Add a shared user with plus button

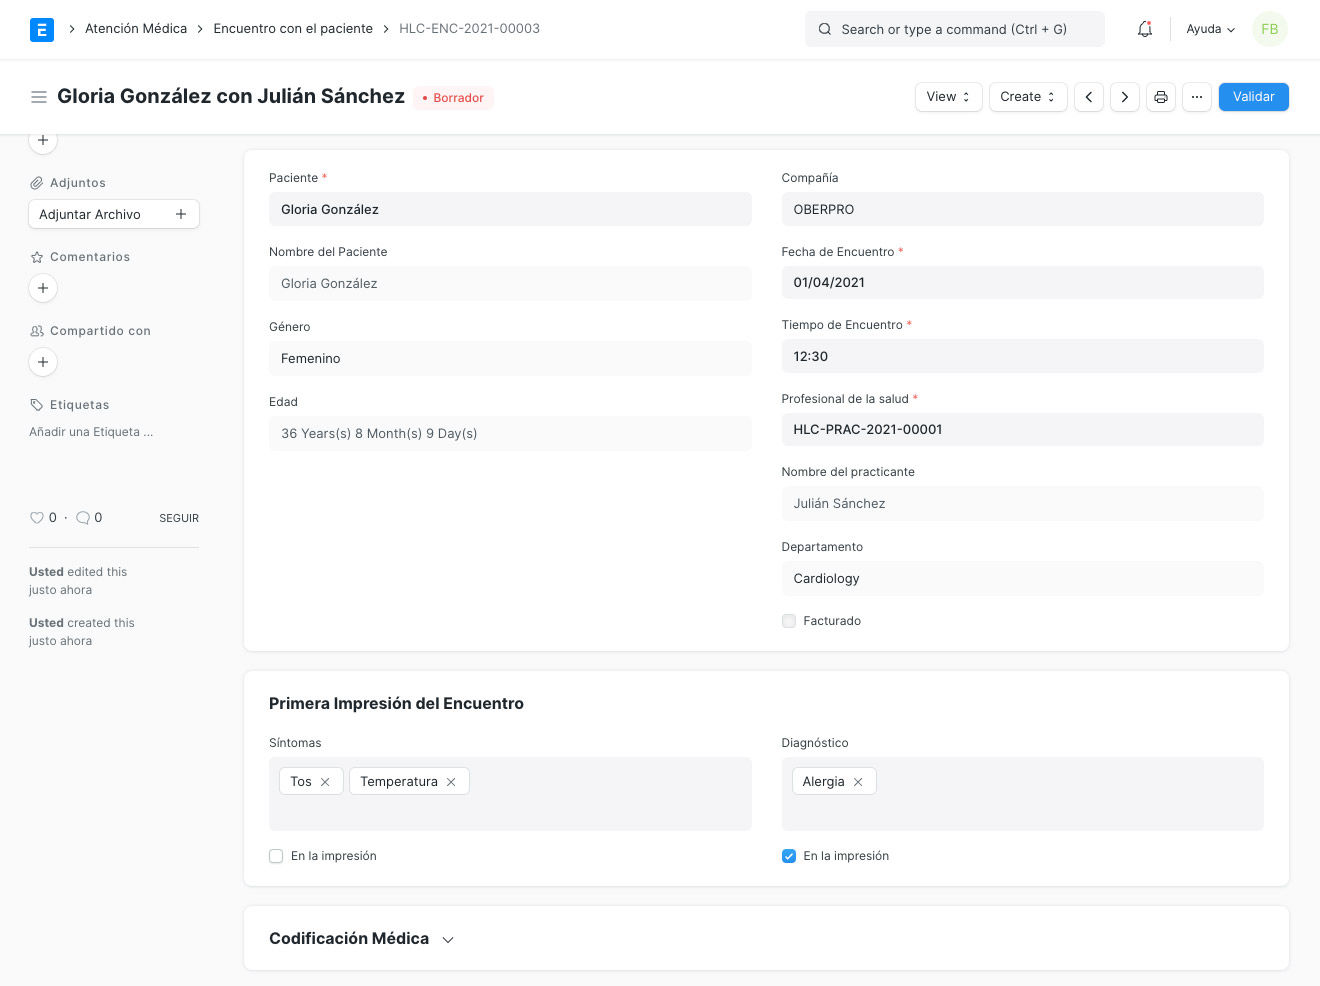pos(43,362)
